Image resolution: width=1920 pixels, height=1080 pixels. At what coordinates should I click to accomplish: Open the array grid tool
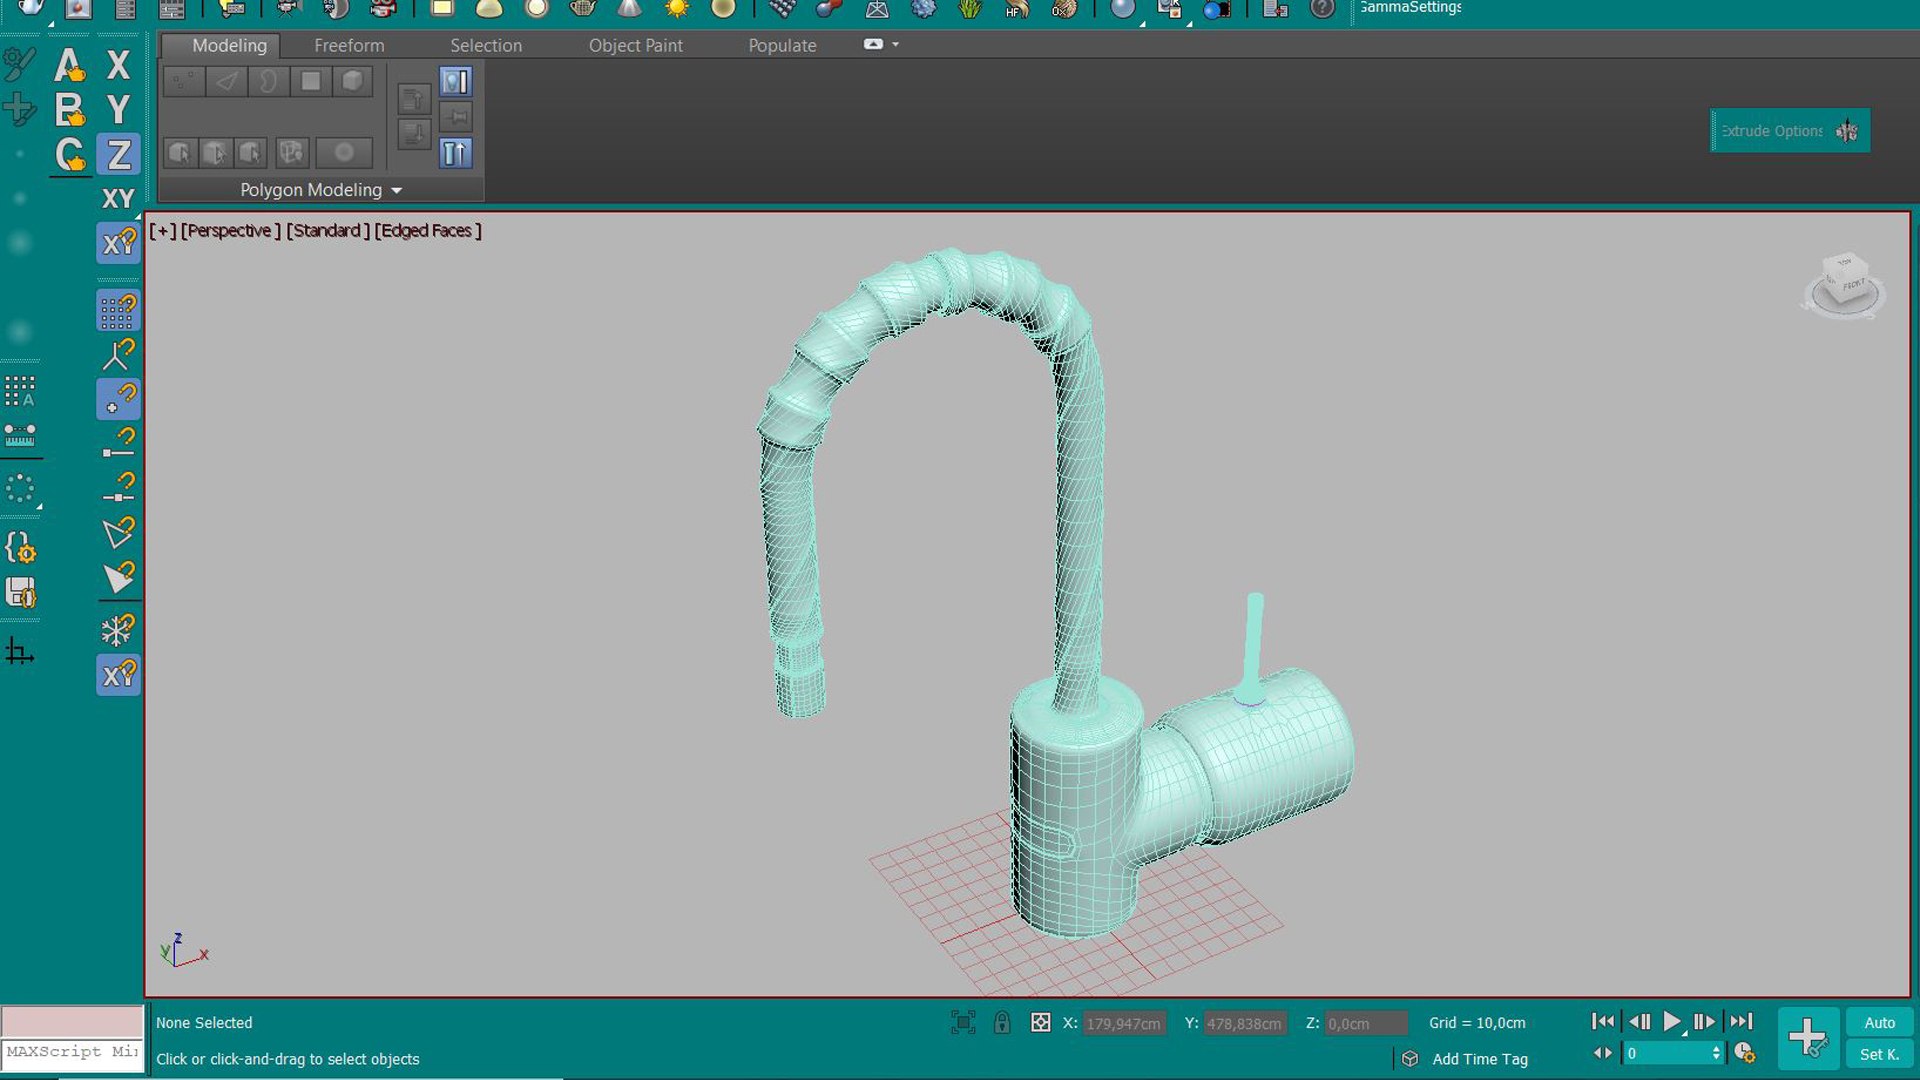(x=20, y=391)
